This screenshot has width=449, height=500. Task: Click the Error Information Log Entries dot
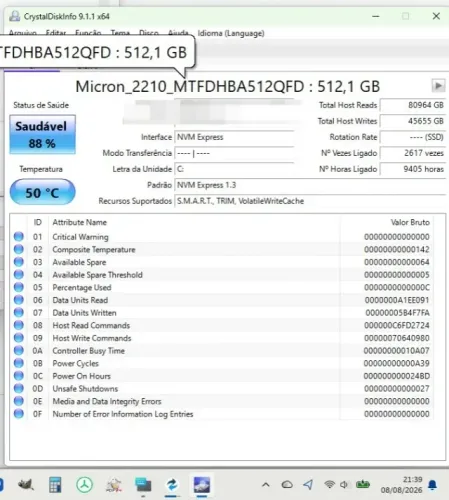(x=19, y=414)
